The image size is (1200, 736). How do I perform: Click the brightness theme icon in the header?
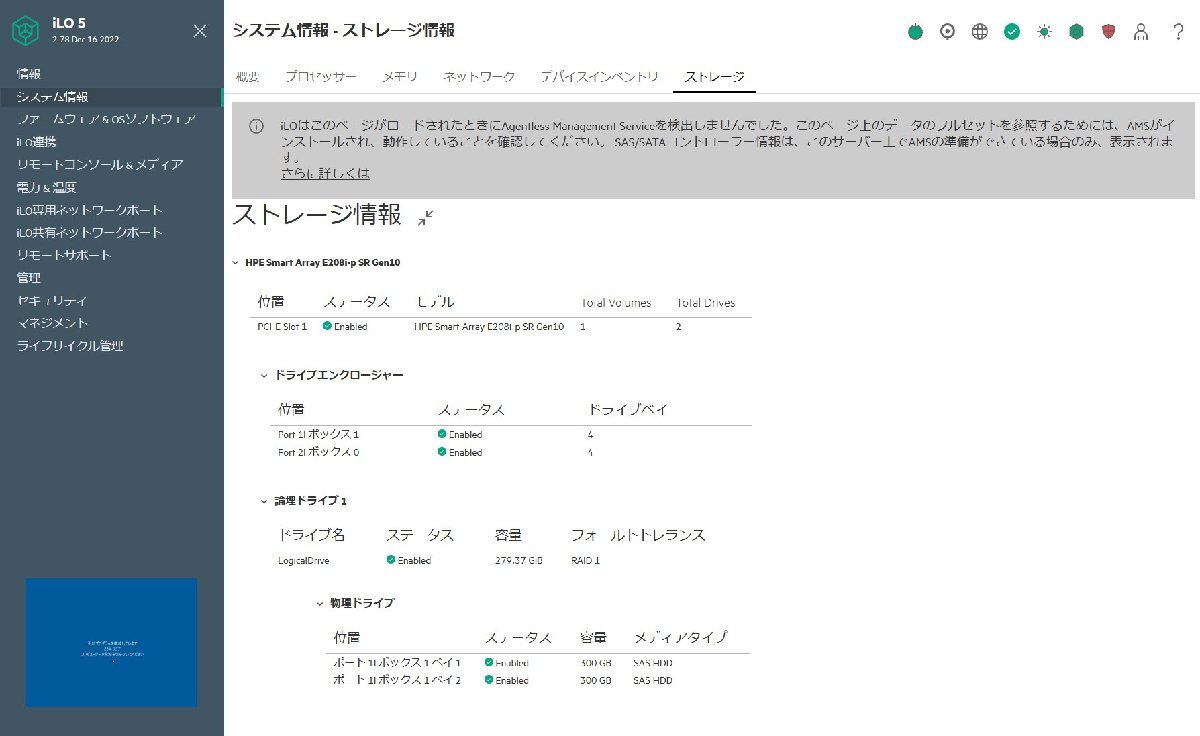1043,31
